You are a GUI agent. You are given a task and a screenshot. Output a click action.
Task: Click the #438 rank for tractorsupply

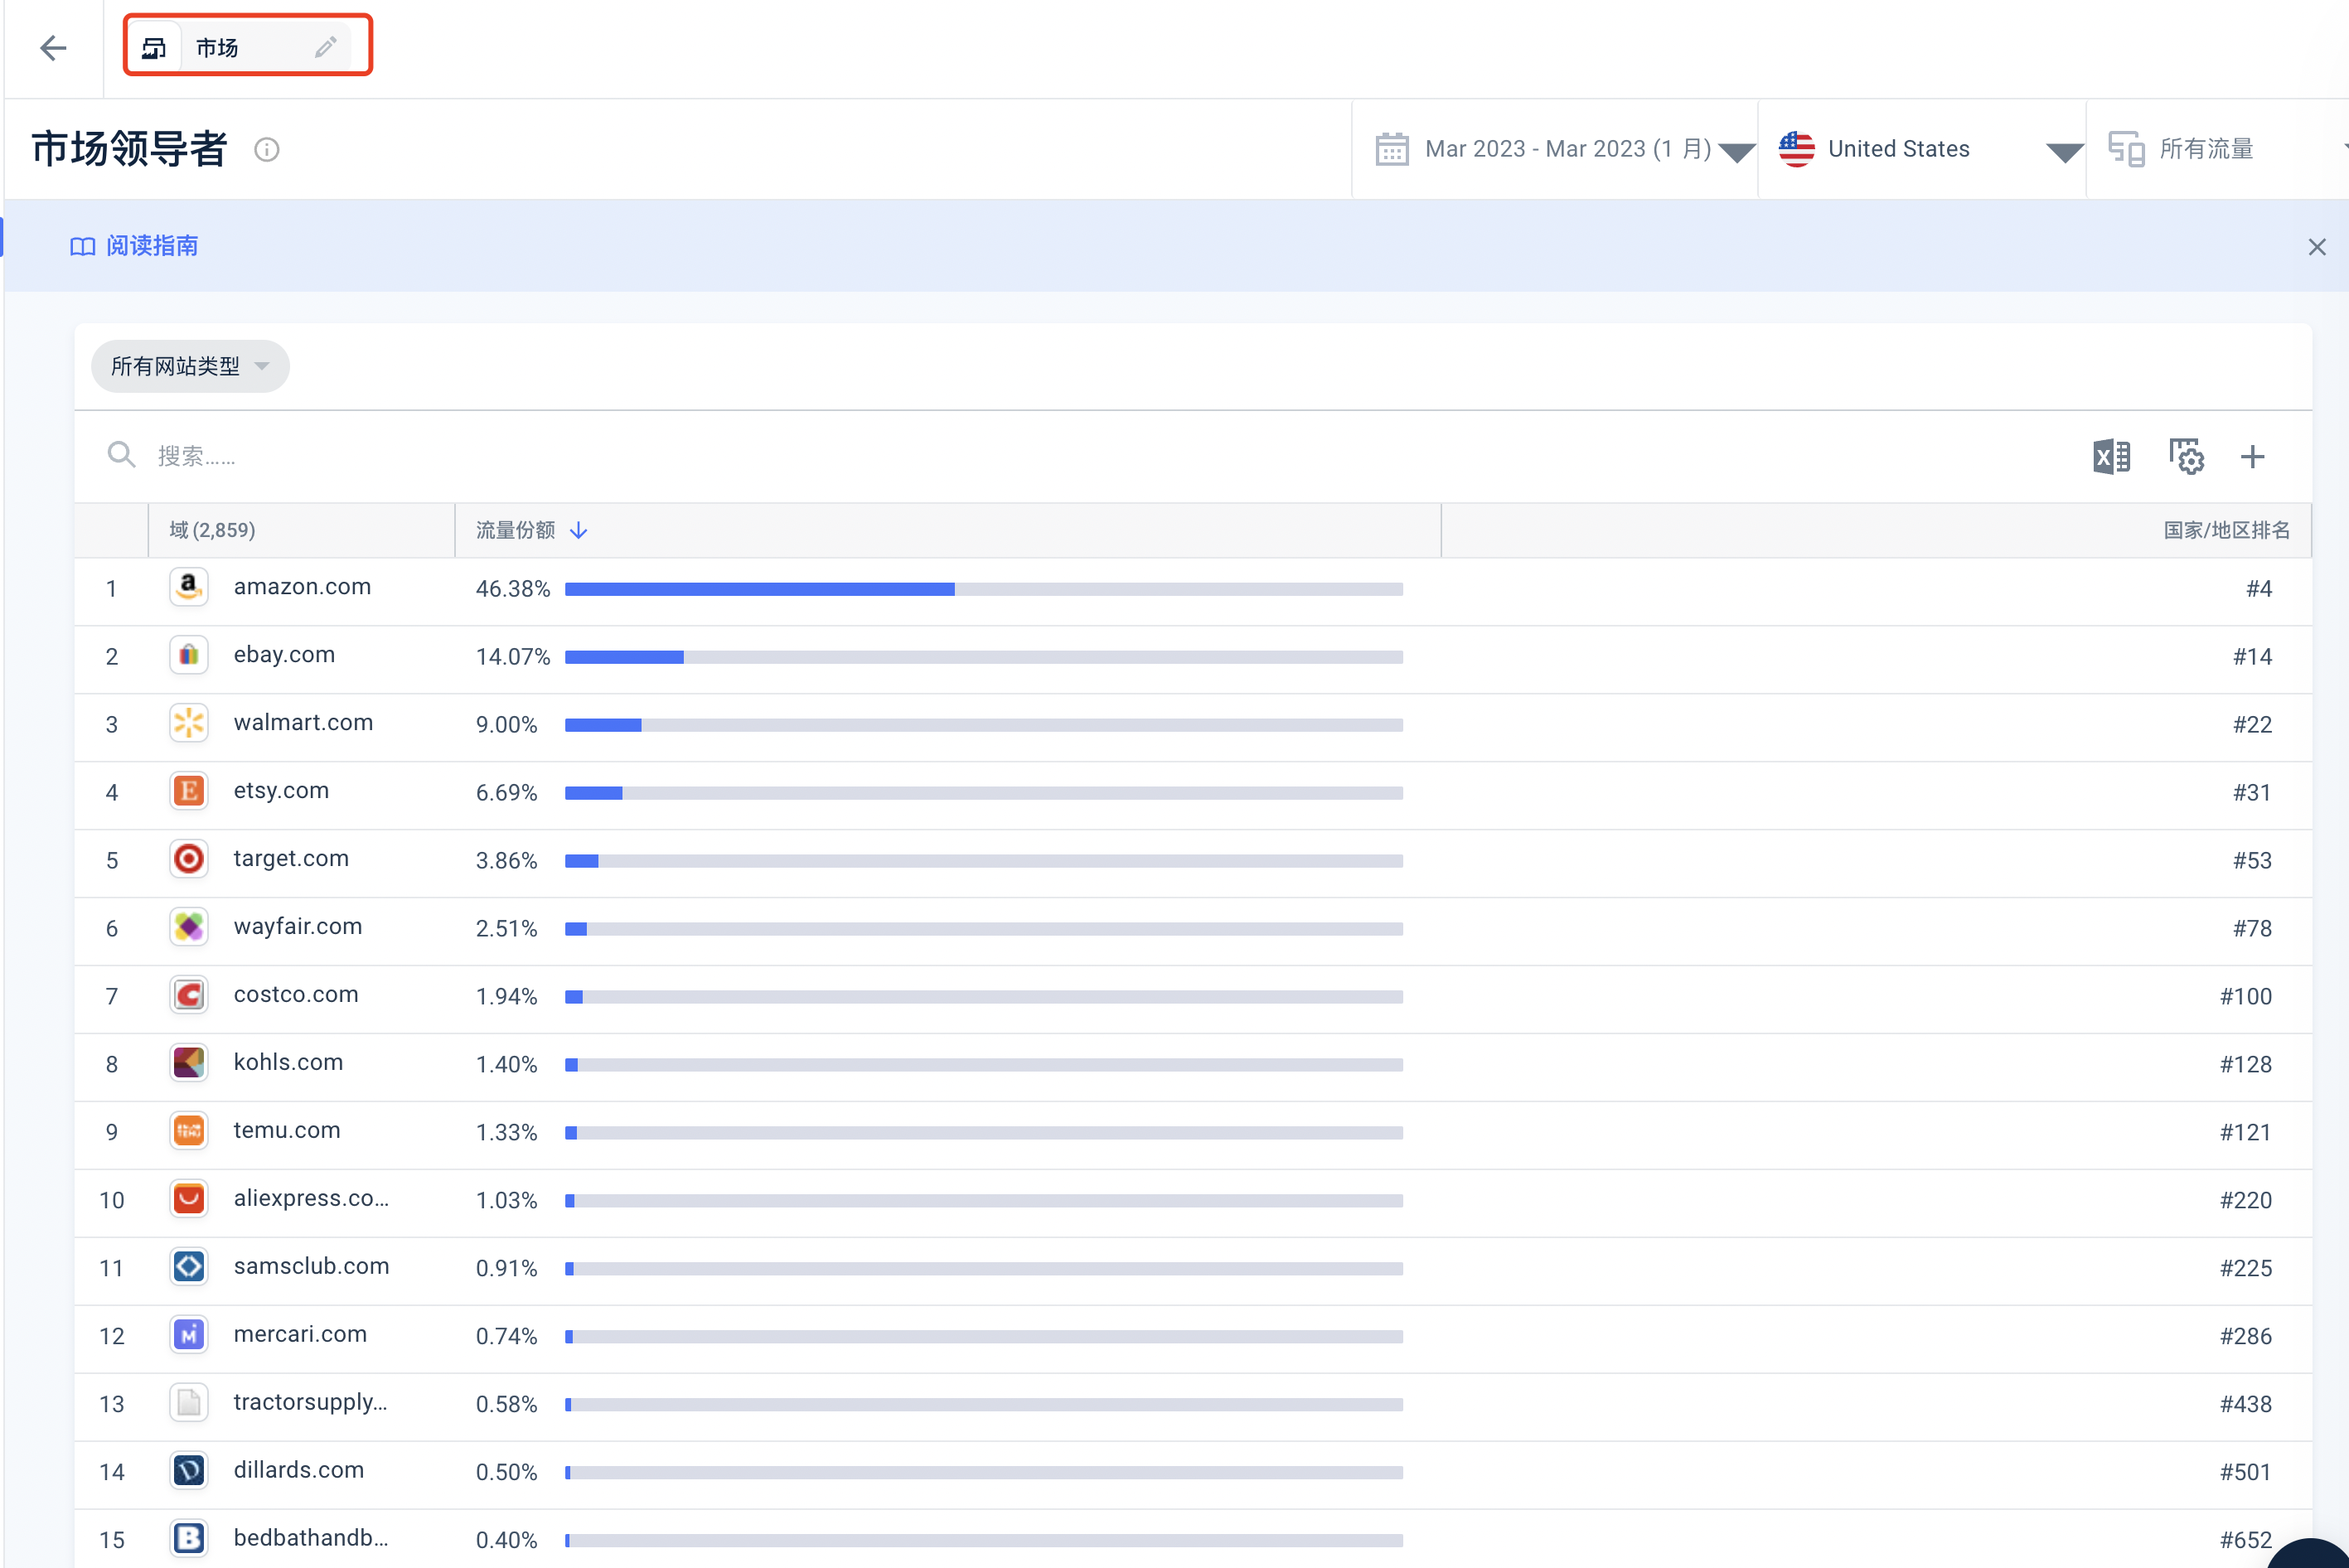2245,1405
